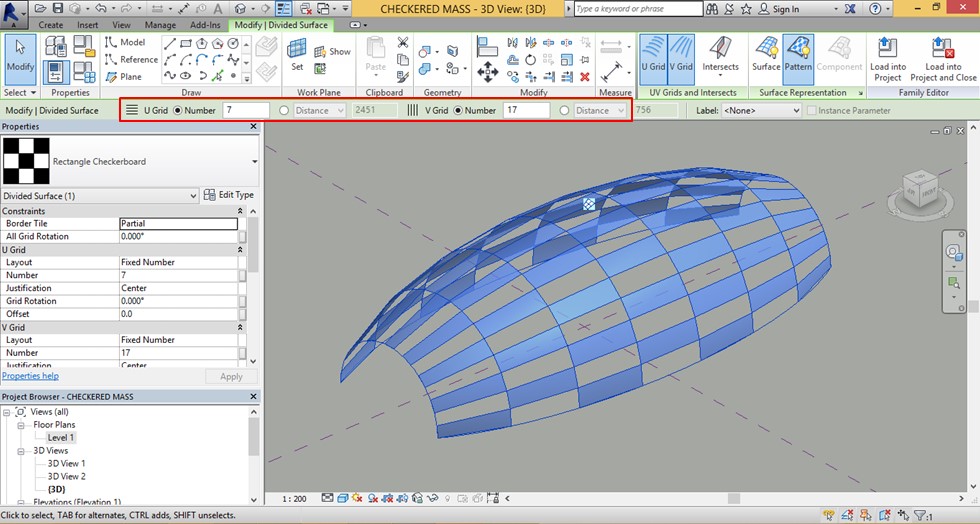
Task: Select the Rectangle draw tool
Action: point(186,43)
